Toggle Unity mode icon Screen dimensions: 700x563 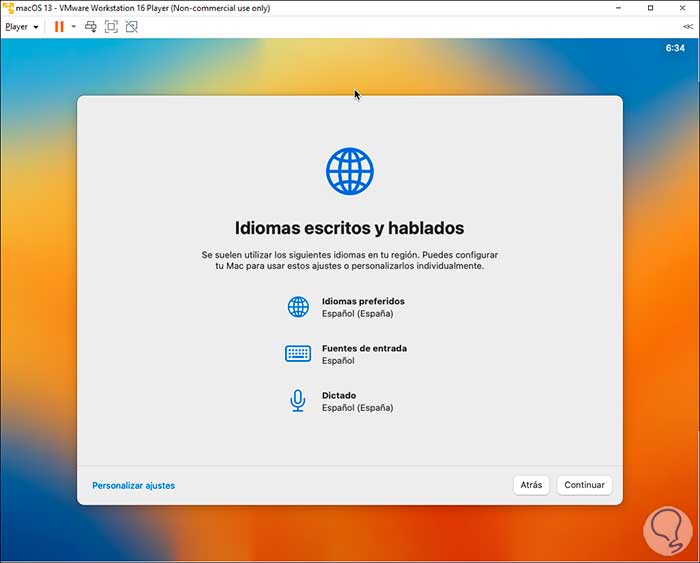click(x=132, y=27)
